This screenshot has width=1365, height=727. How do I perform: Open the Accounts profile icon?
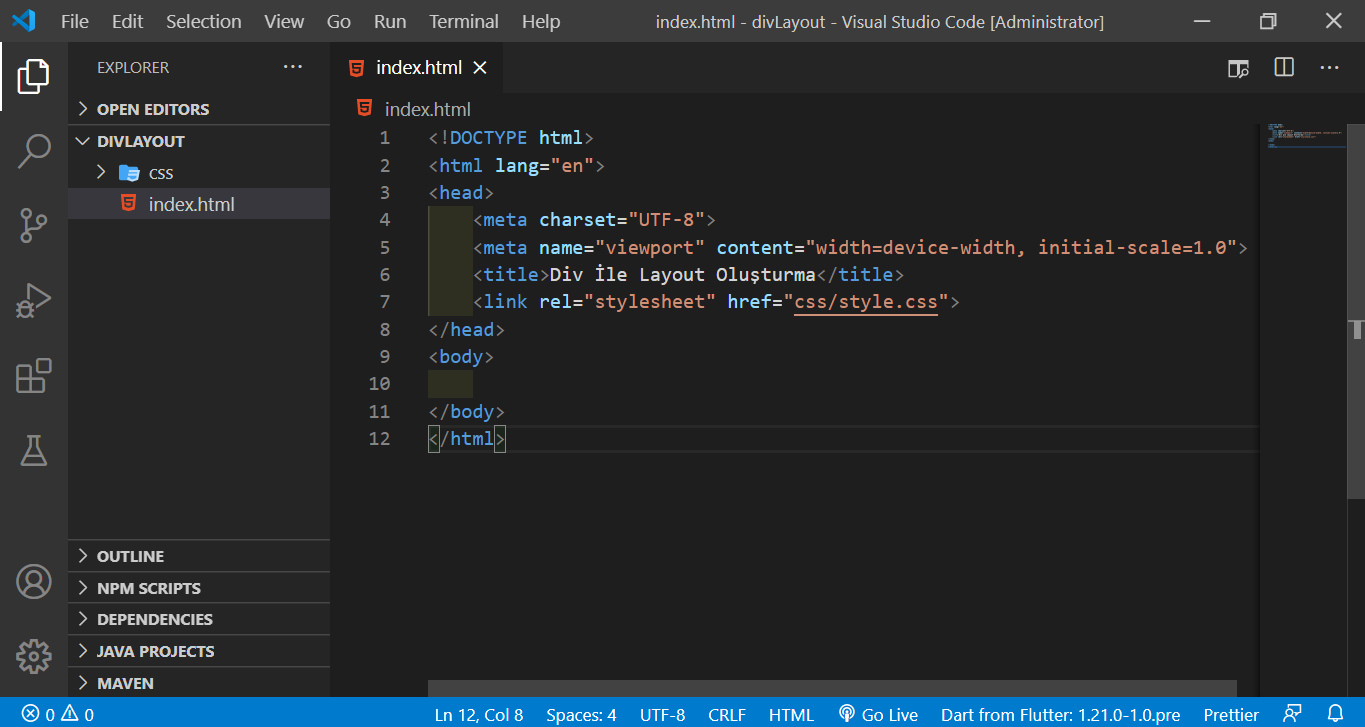point(34,581)
